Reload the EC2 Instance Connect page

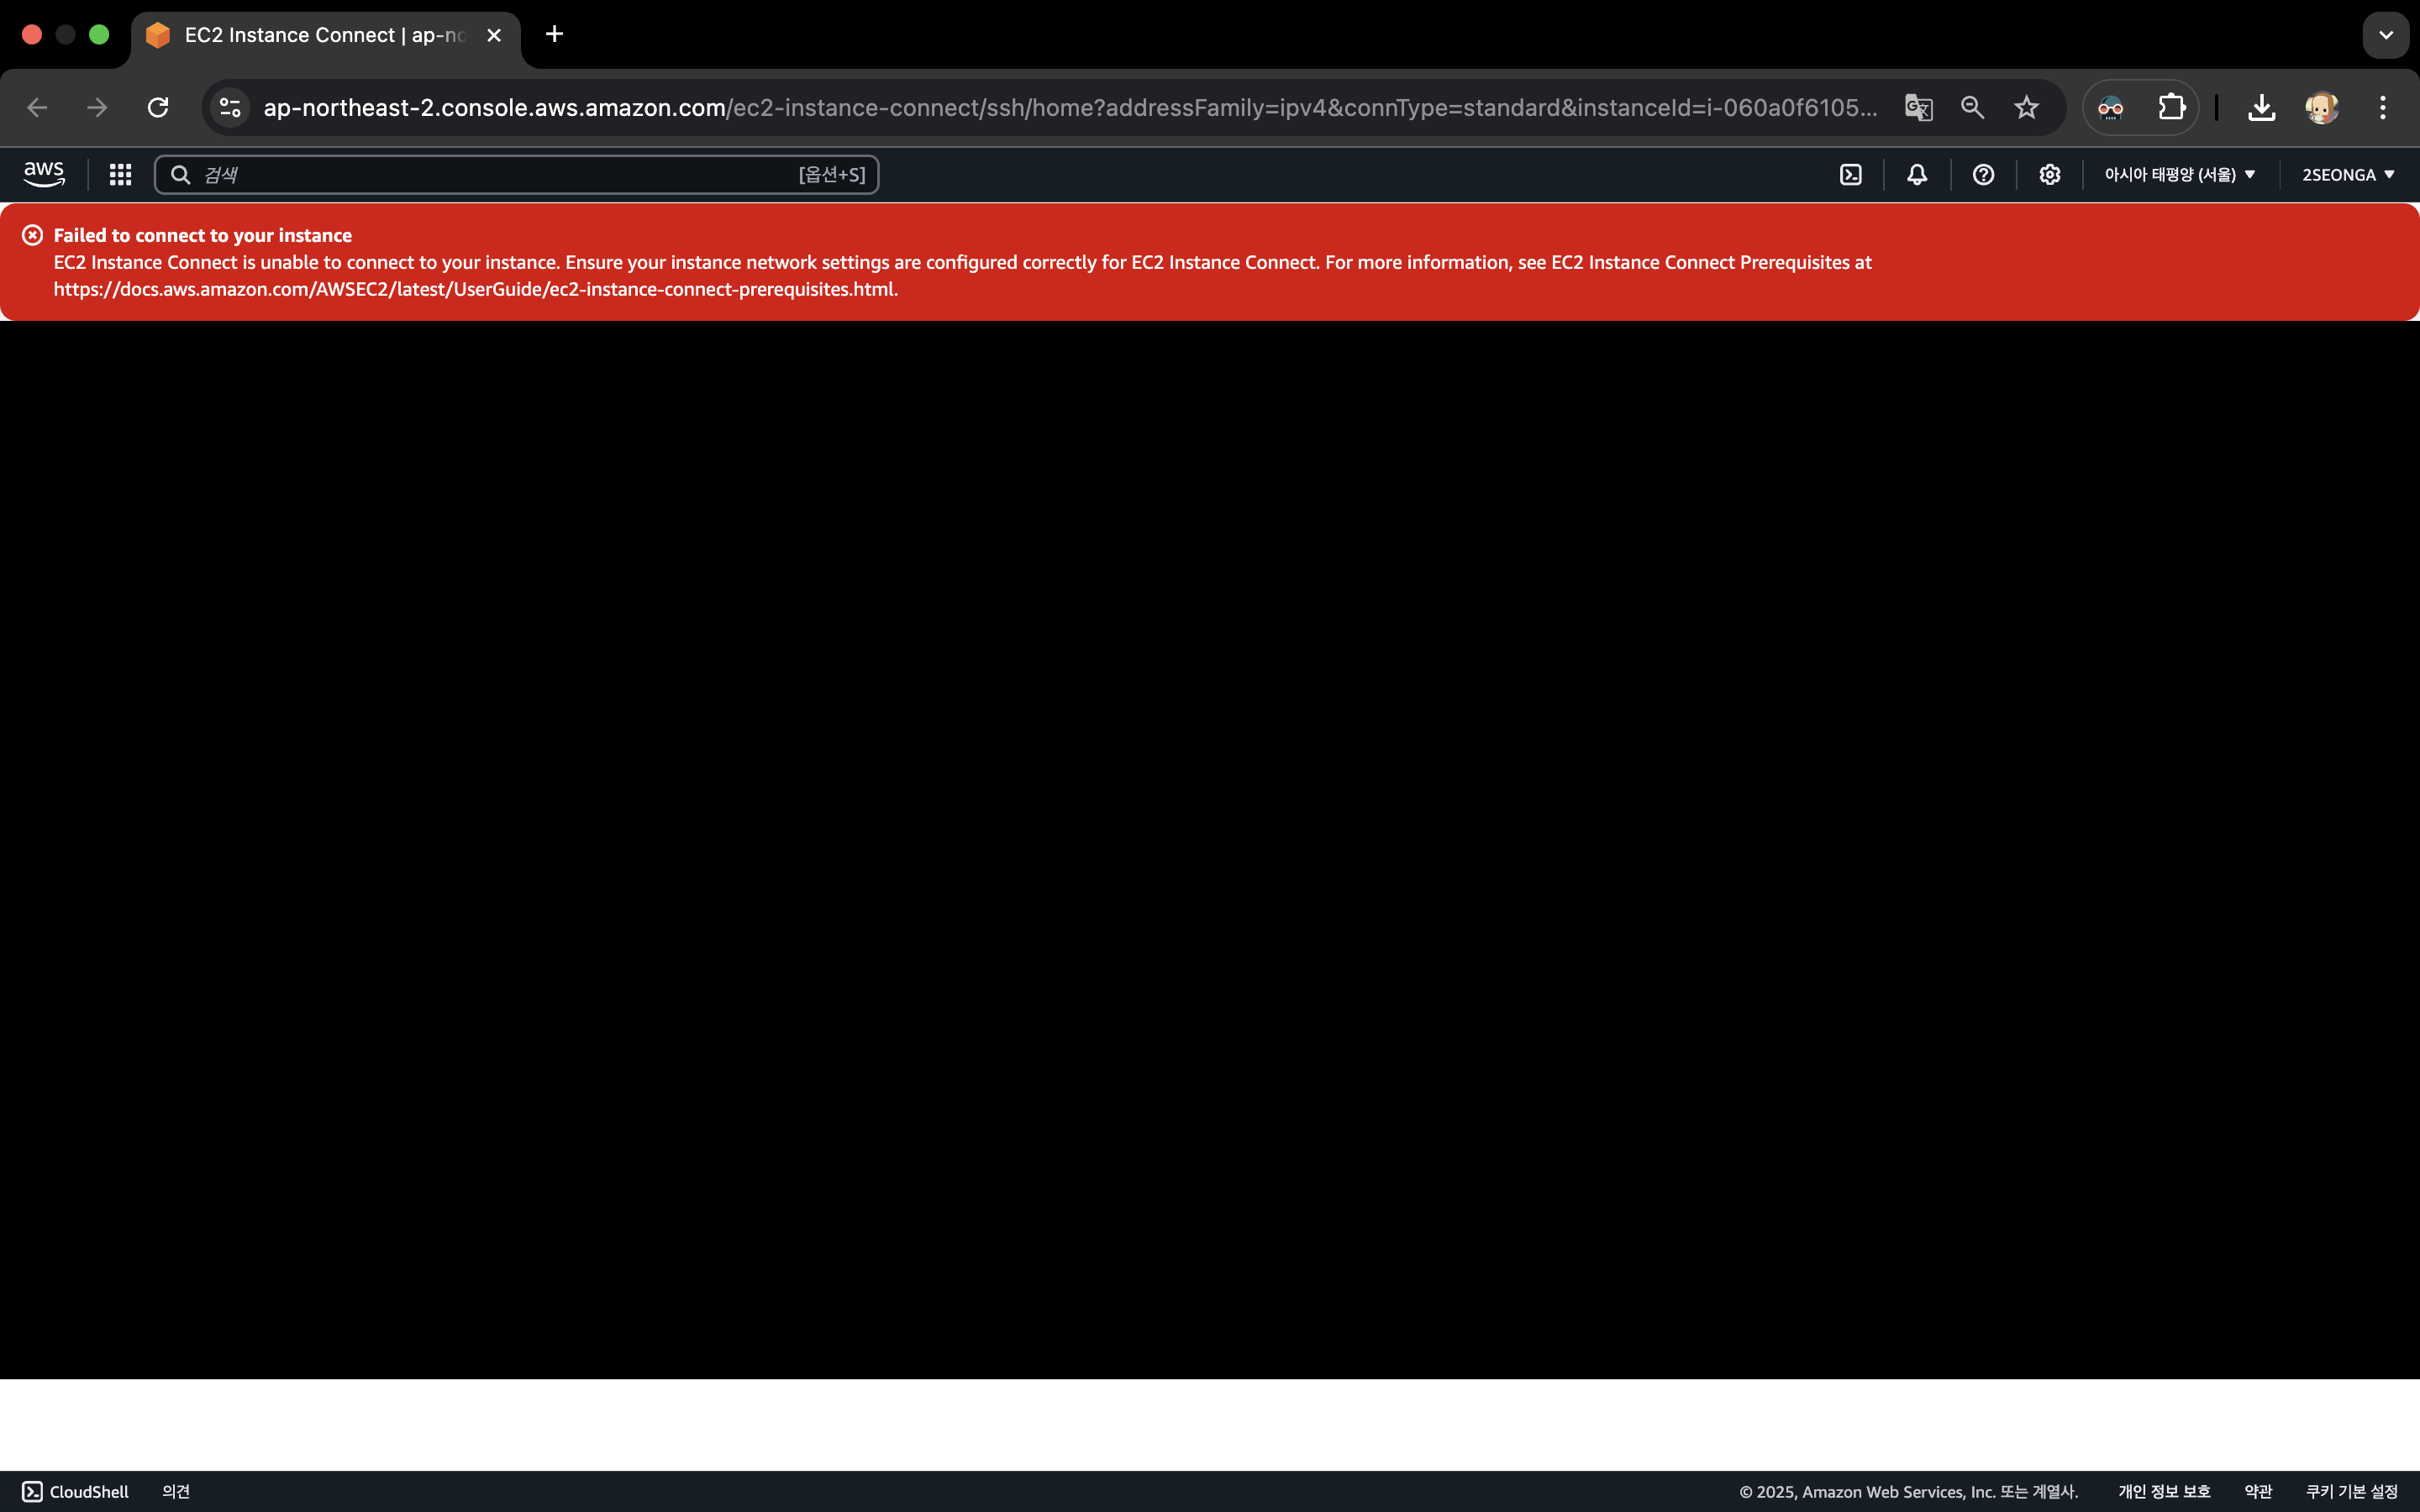click(x=158, y=107)
